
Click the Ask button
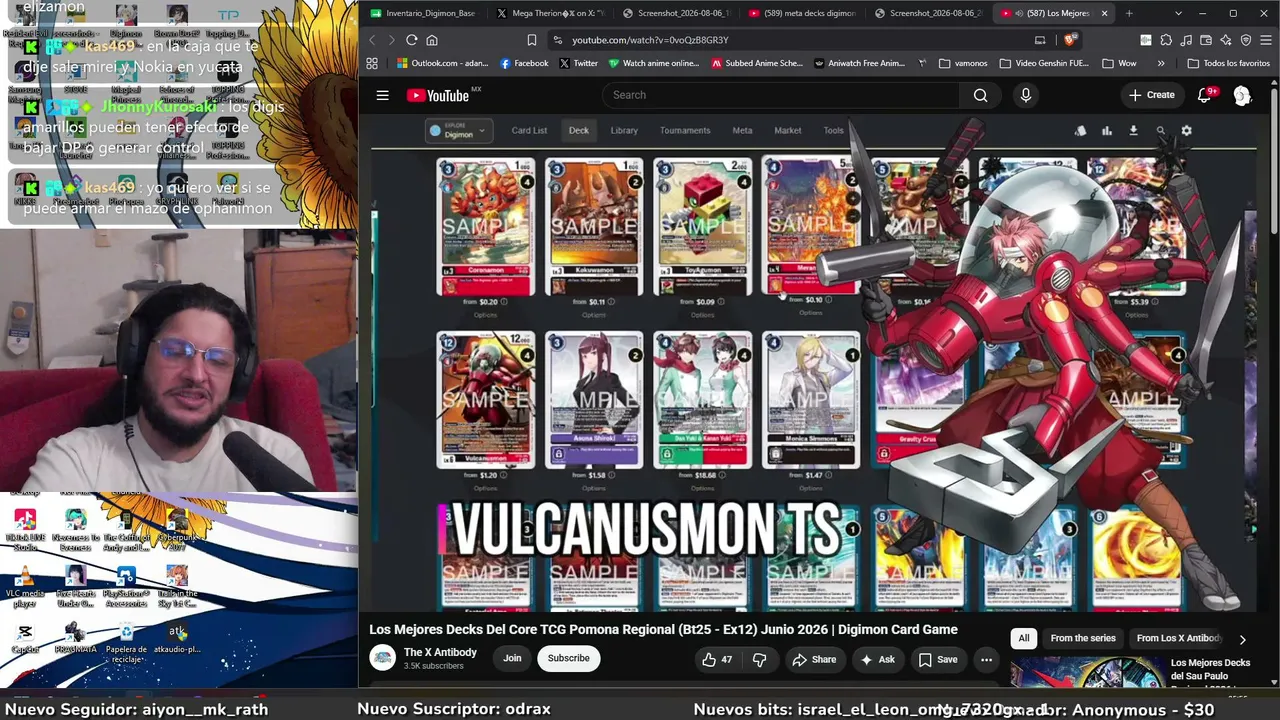coord(877,659)
